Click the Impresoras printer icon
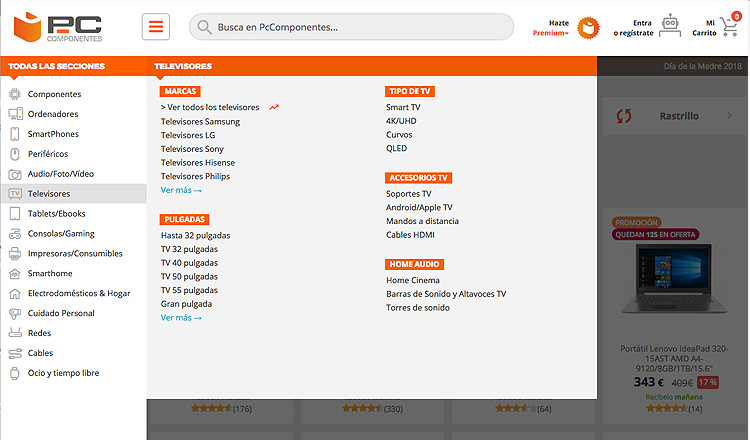Image resolution: width=750 pixels, height=440 pixels. [15, 253]
